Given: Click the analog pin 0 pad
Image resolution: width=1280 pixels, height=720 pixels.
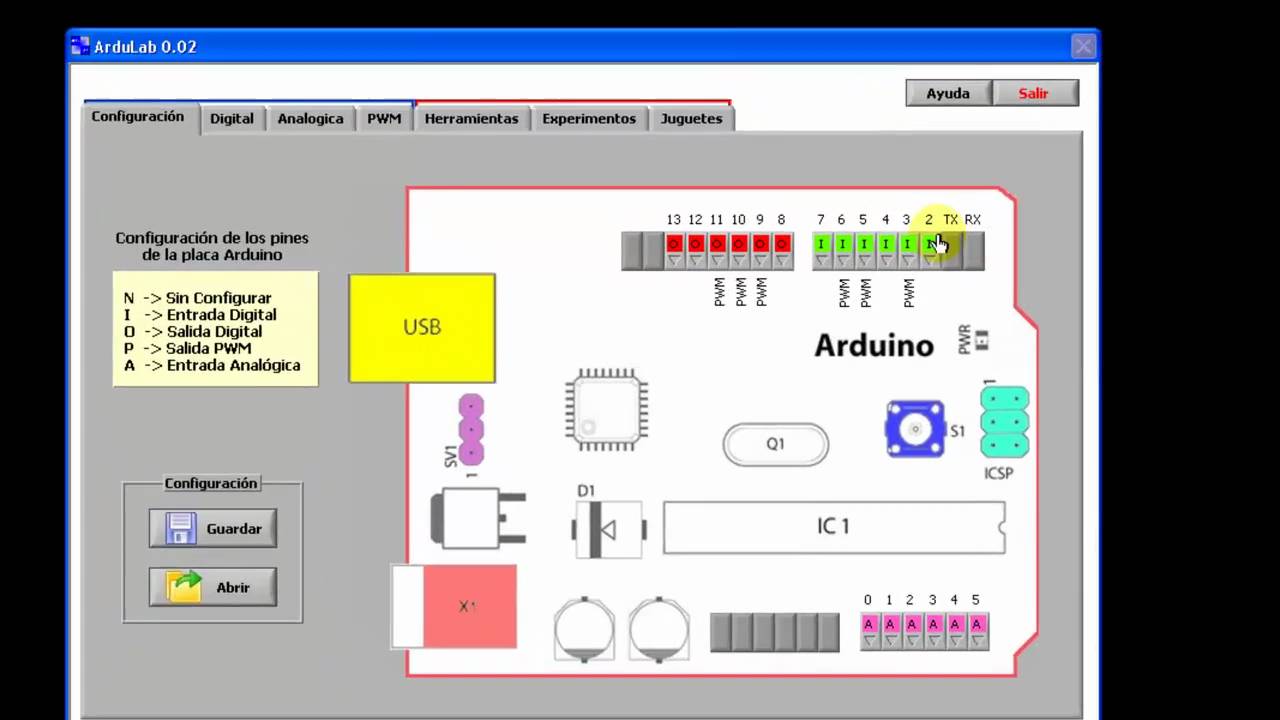Looking at the screenshot, I should 867,623.
